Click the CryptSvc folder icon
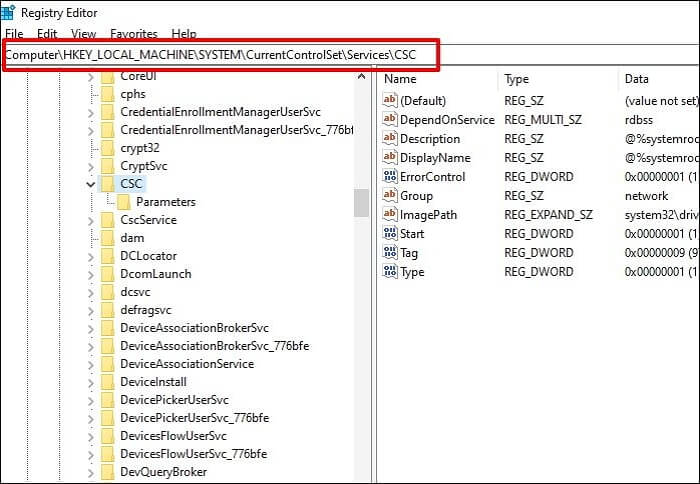 108,166
